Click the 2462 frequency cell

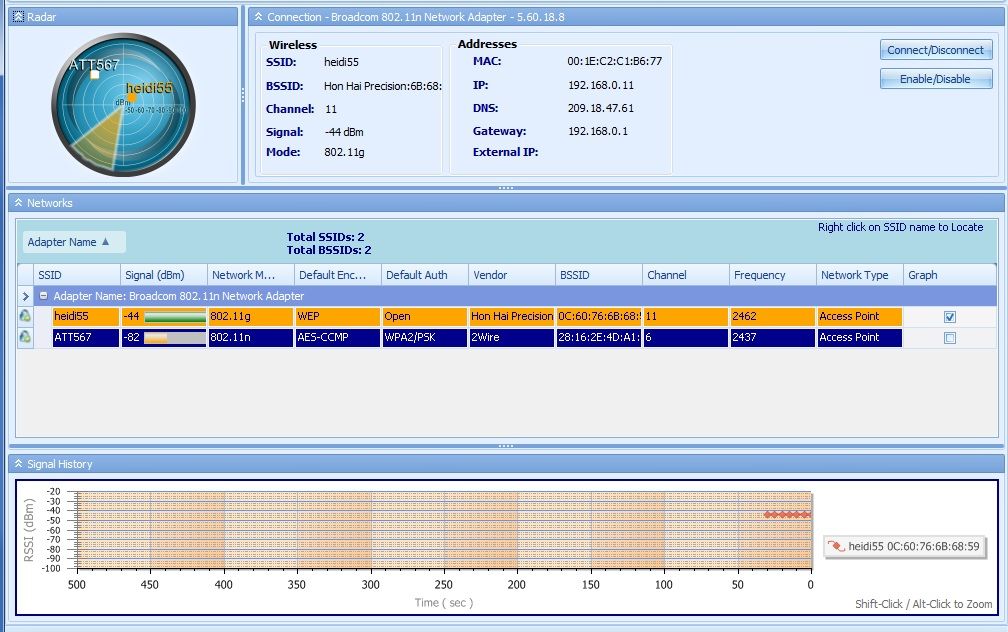pos(773,316)
